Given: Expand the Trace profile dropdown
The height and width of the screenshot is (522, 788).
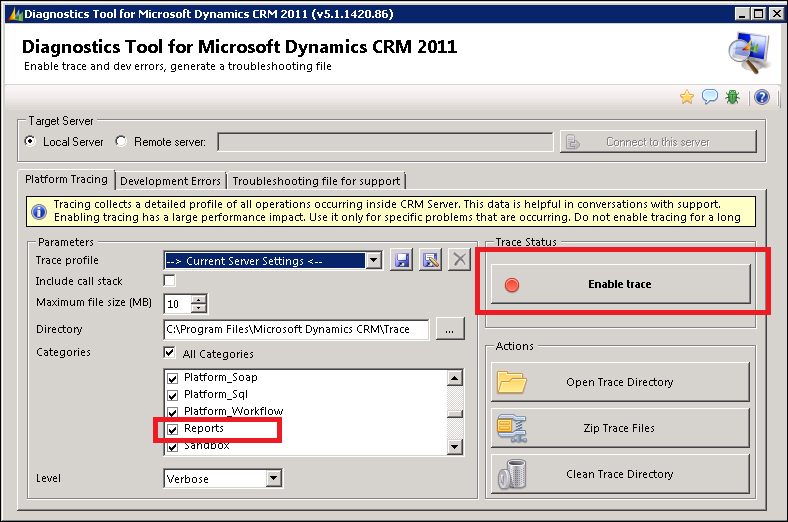Looking at the screenshot, I should (x=373, y=261).
